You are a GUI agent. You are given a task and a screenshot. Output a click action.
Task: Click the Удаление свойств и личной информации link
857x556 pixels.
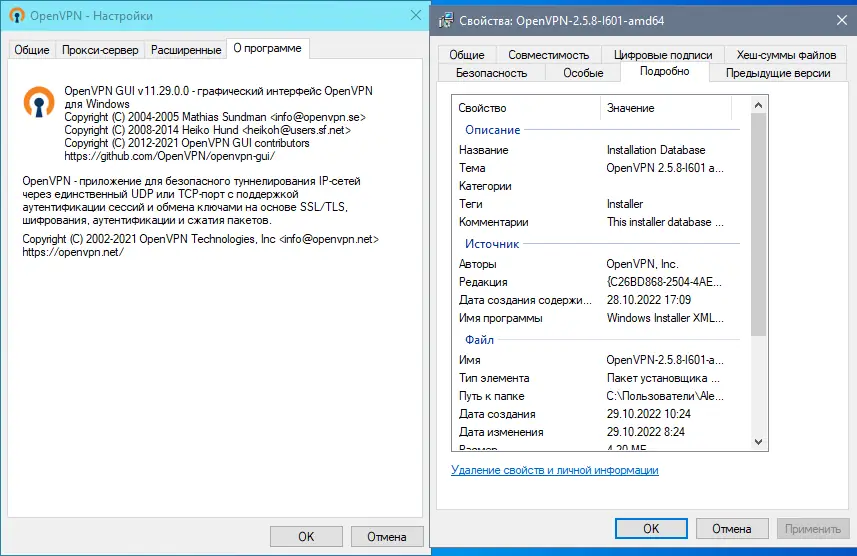point(555,470)
